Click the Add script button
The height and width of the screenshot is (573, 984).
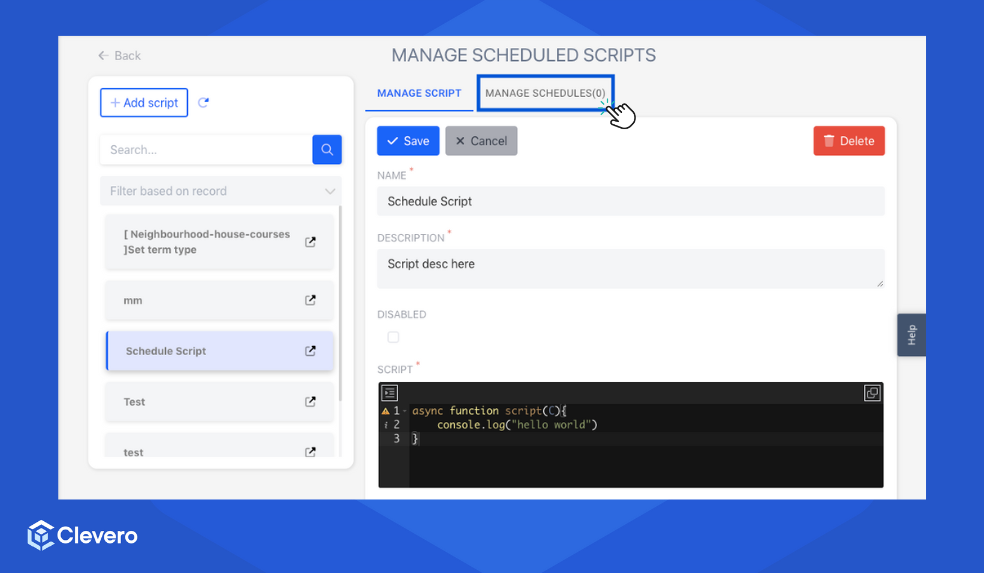coord(144,102)
